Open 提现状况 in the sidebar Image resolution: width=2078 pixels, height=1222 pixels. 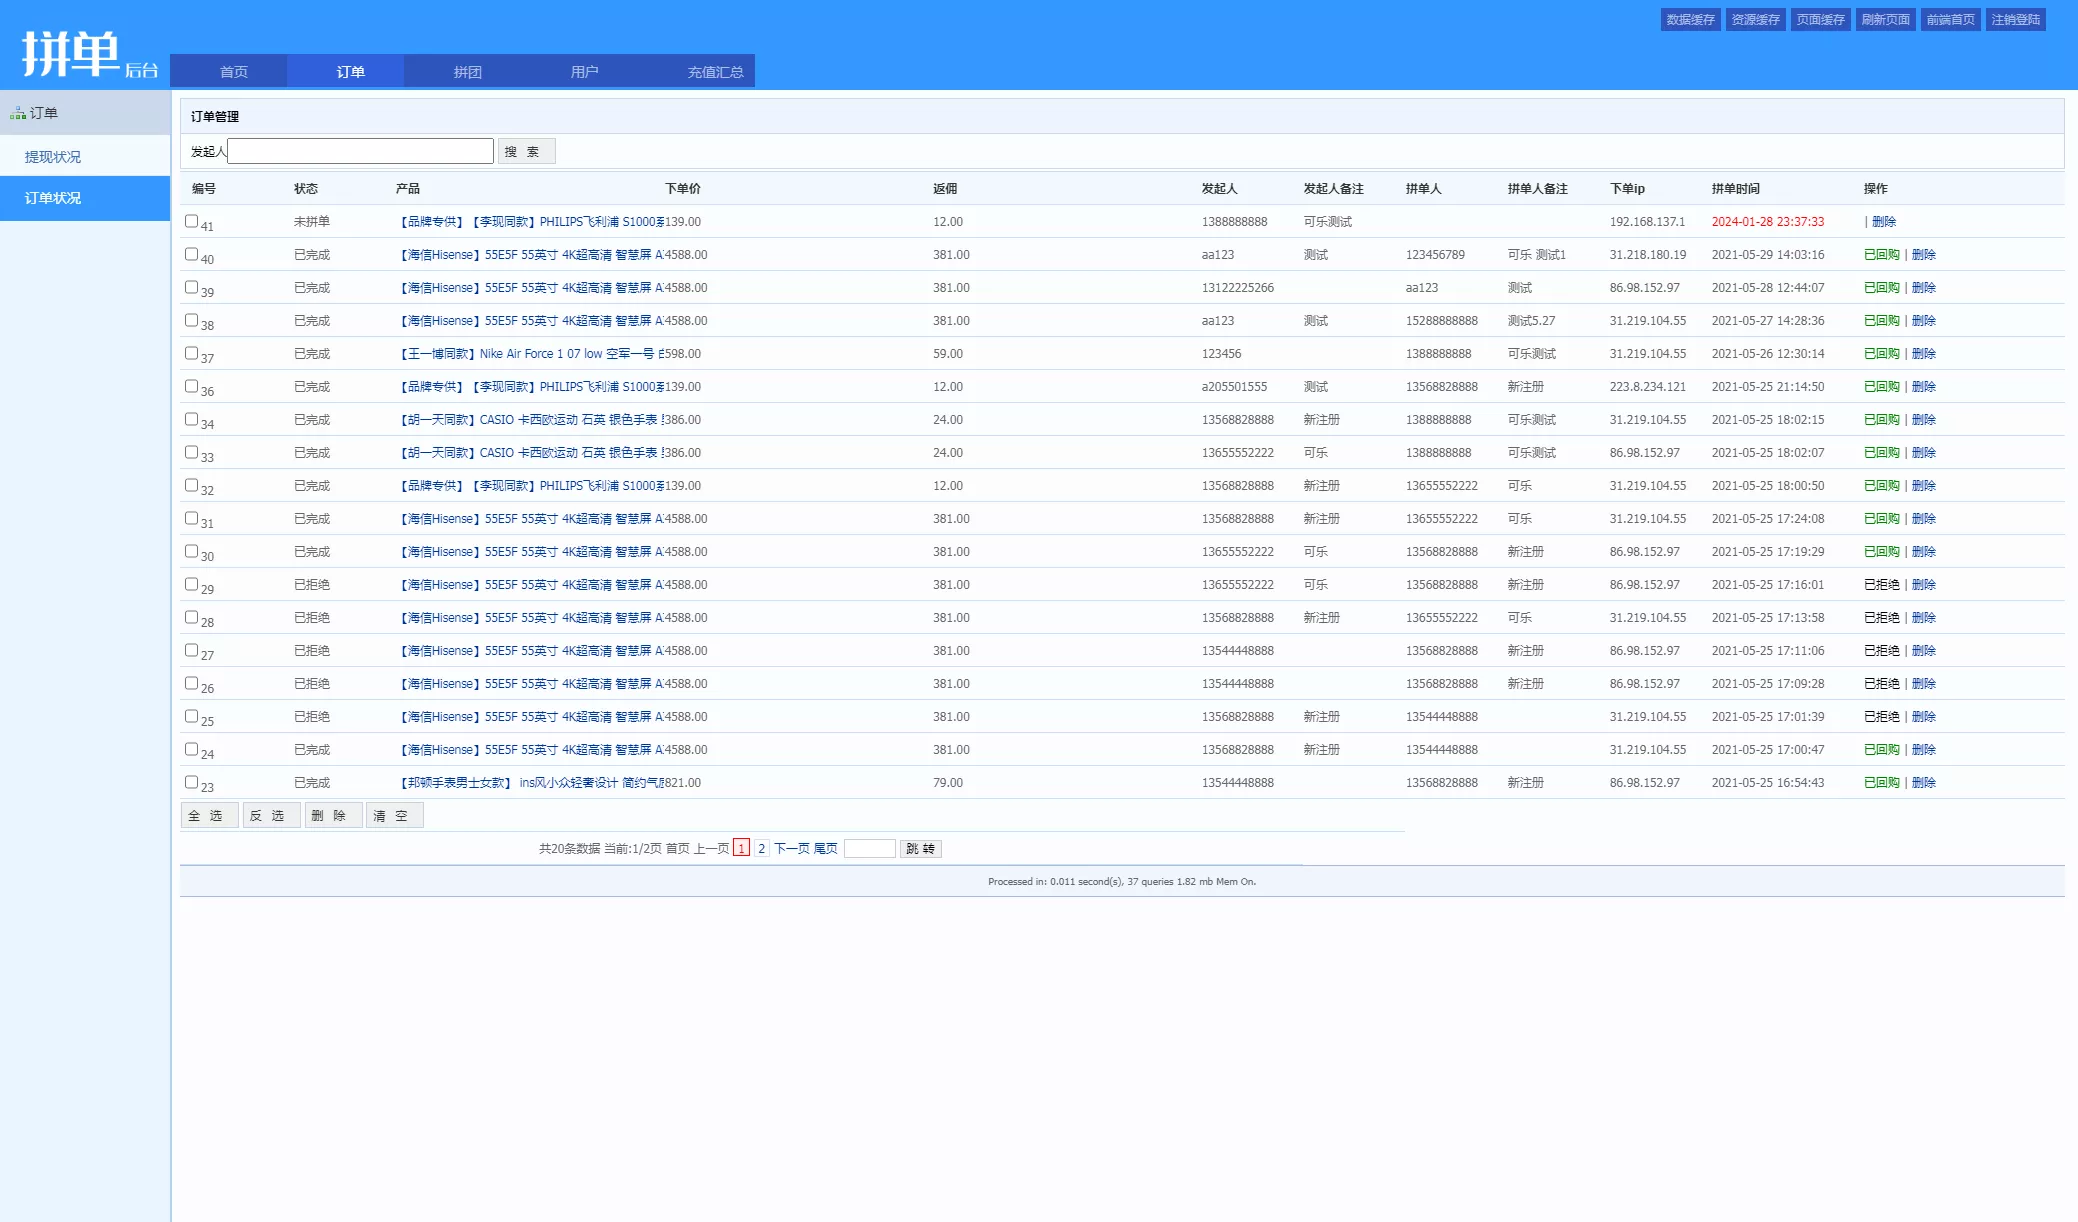53,157
